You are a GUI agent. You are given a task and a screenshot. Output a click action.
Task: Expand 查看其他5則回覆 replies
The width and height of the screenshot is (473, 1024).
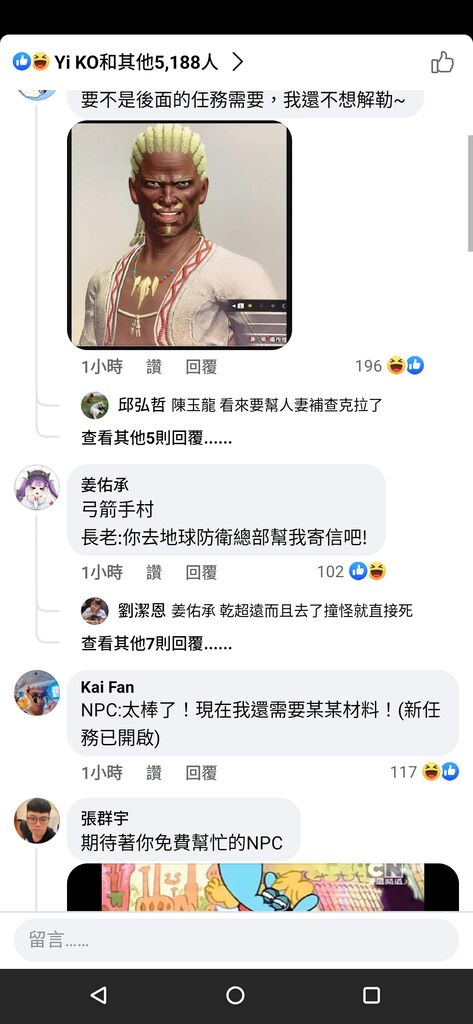[x=157, y=438]
